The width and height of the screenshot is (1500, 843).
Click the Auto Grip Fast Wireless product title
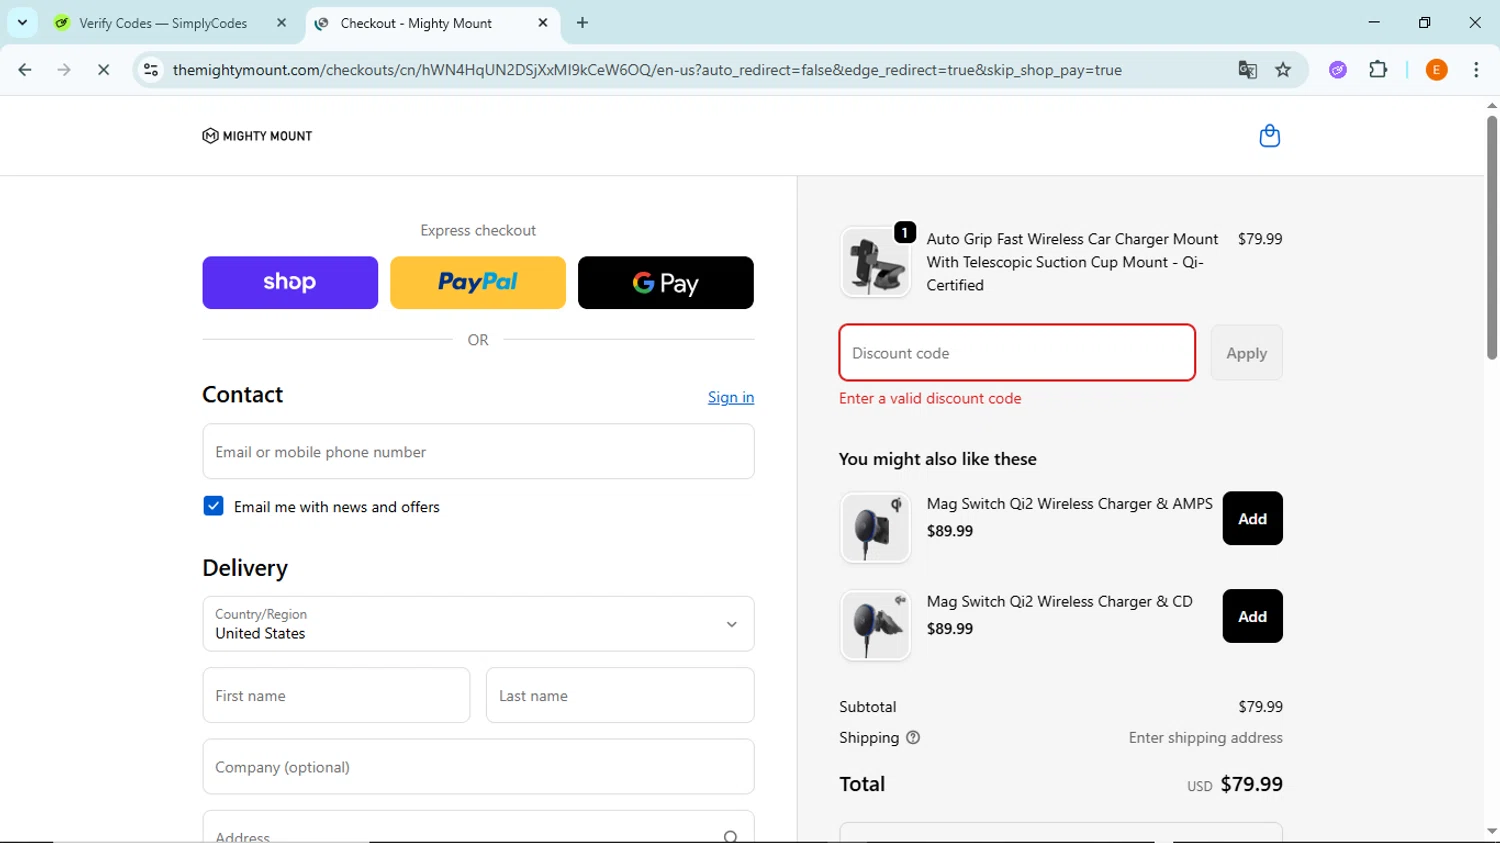(x=1072, y=262)
